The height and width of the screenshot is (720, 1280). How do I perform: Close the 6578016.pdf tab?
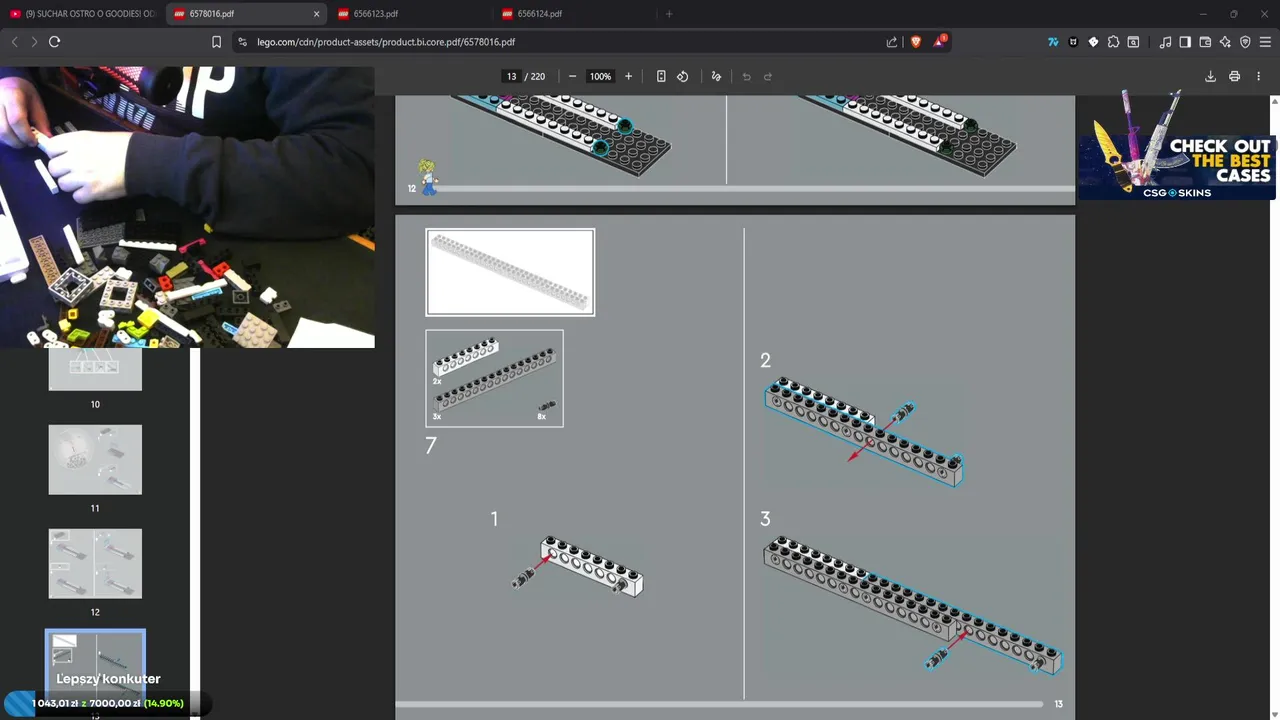317,14
